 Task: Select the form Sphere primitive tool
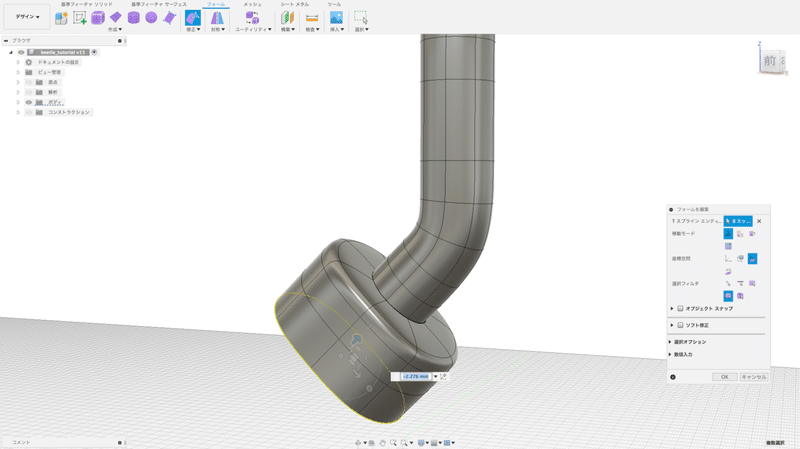(x=151, y=18)
